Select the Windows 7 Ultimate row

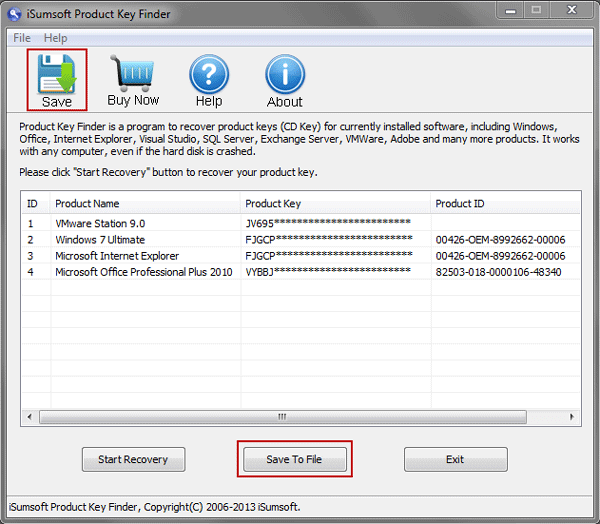(x=301, y=240)
